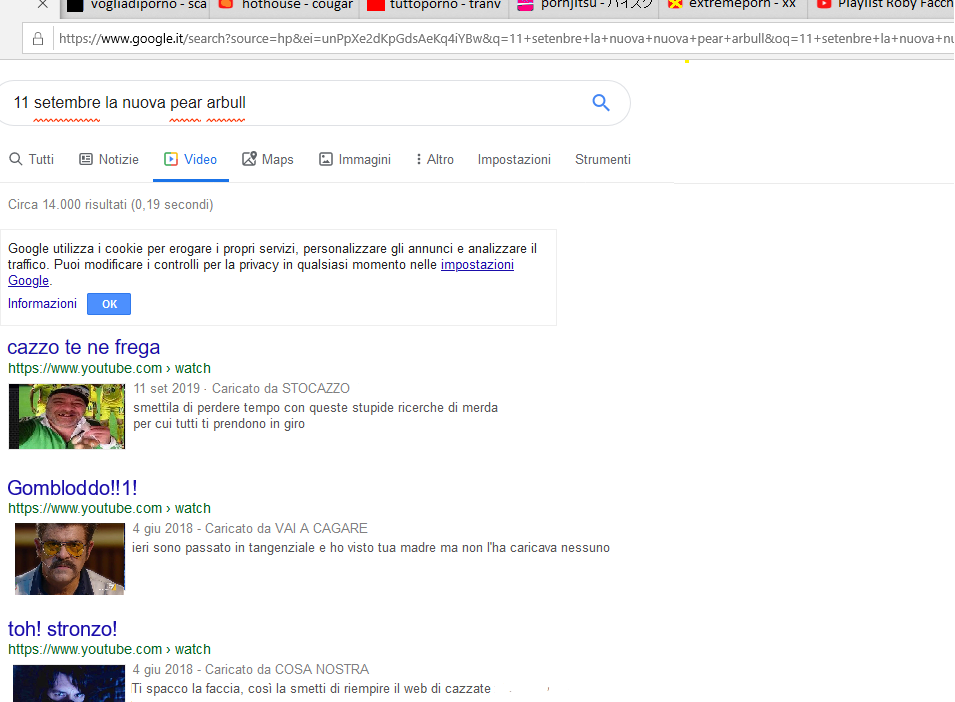Open the Strumenti search tools
The image size is (955, 702).
(x=603, y=160)
